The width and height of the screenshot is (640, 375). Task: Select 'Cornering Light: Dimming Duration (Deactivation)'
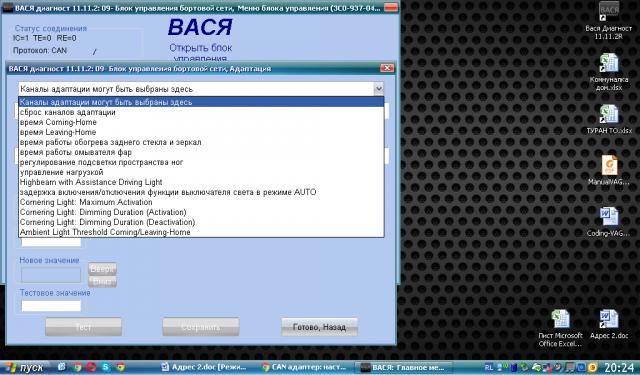point(201,222)
